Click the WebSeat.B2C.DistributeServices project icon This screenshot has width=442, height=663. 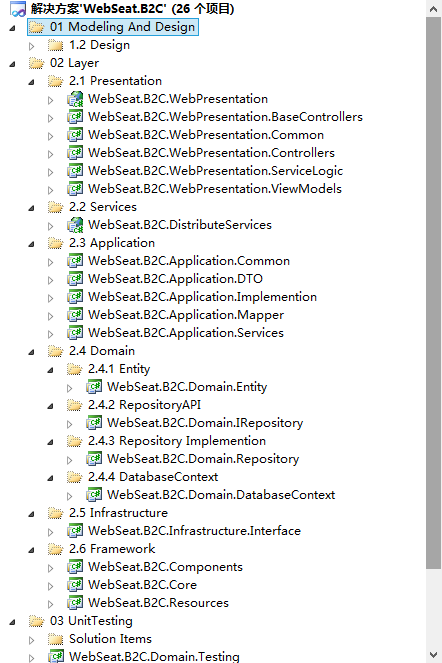(75, 225)
